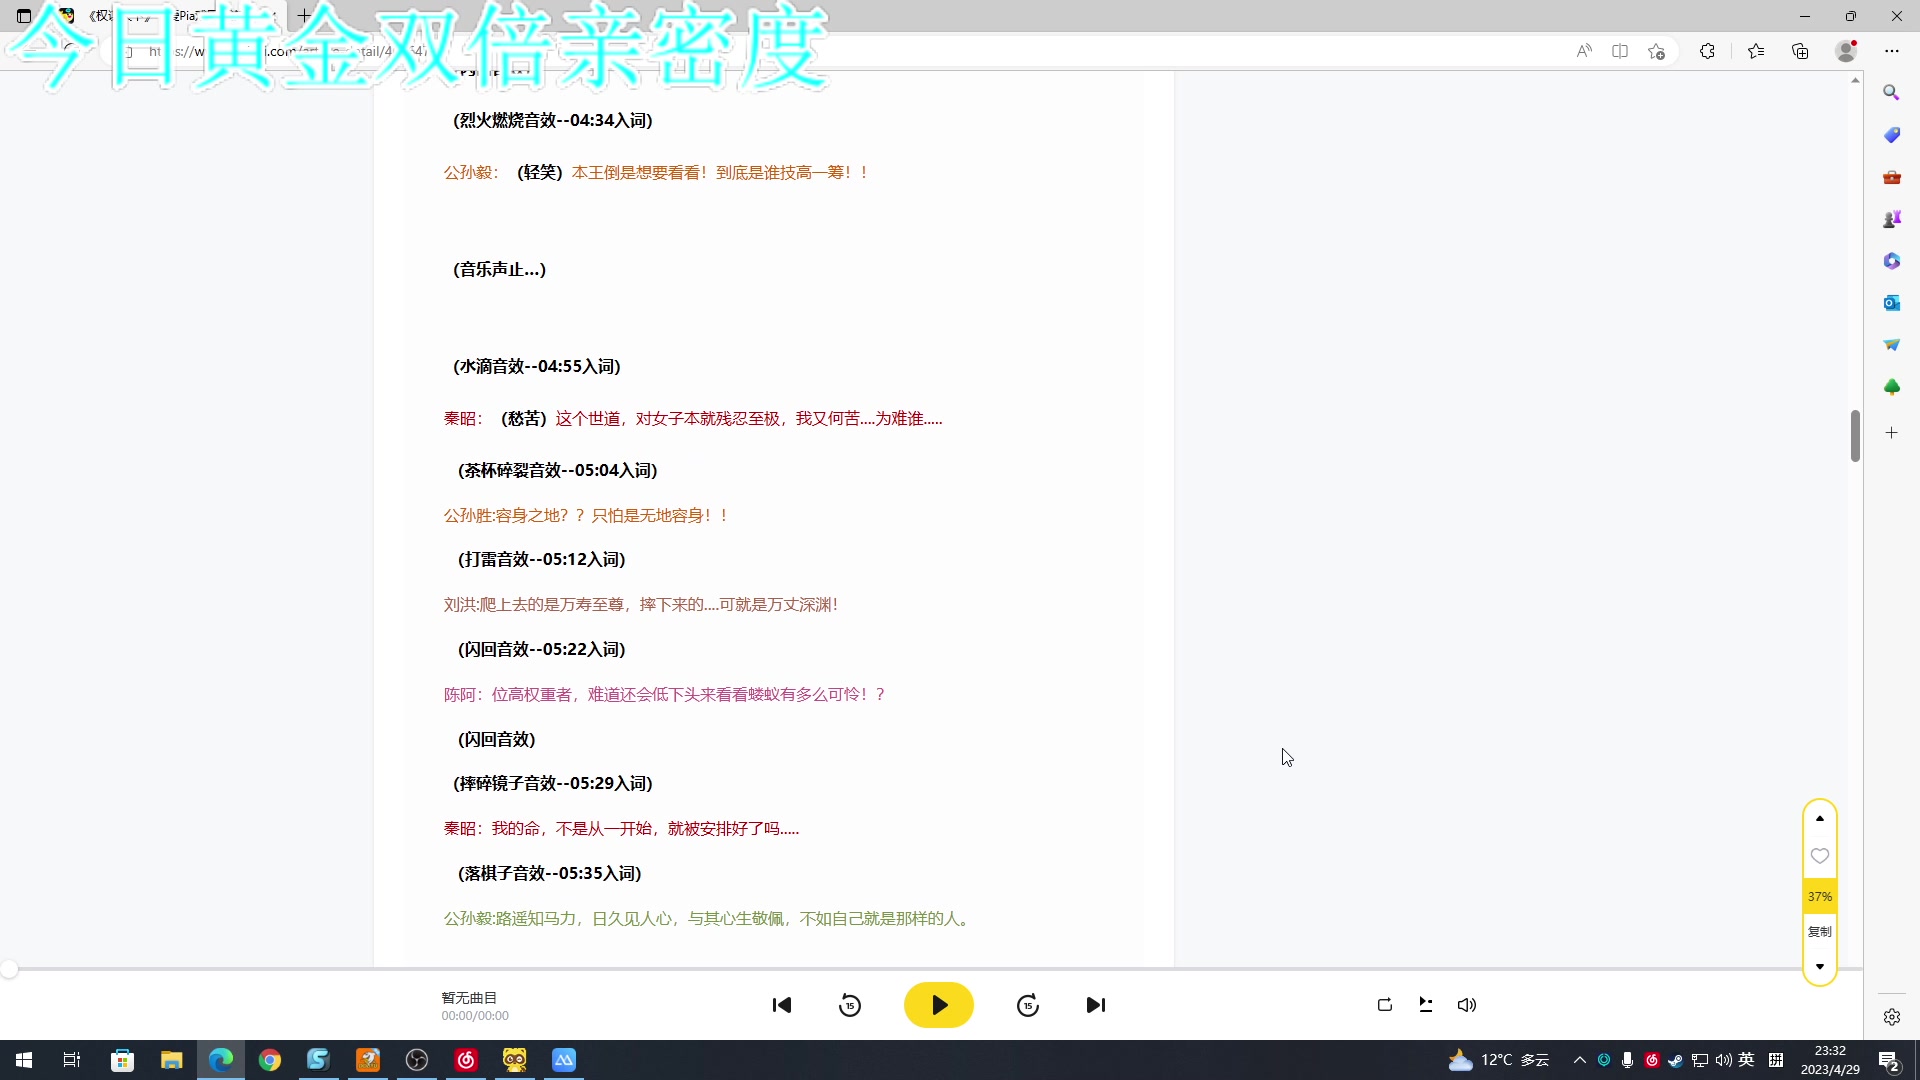1920x1080 pixels.
Task: Switch input language 英 indicator
Action: (x=1747, y=1060)
